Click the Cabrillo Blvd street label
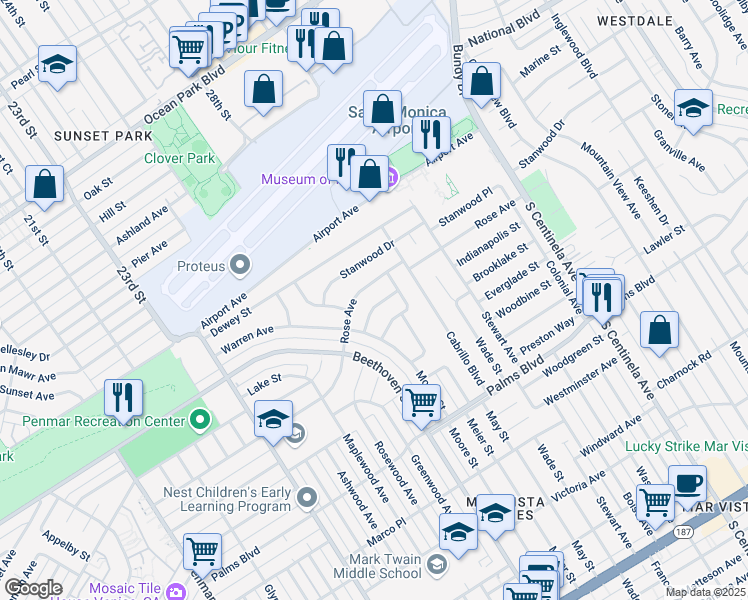The image size is (748, 600). [x=465, y=359]
